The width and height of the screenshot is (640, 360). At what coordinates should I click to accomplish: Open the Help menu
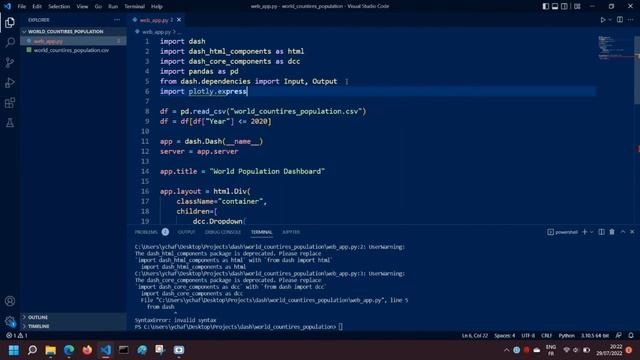pos(157,7)
